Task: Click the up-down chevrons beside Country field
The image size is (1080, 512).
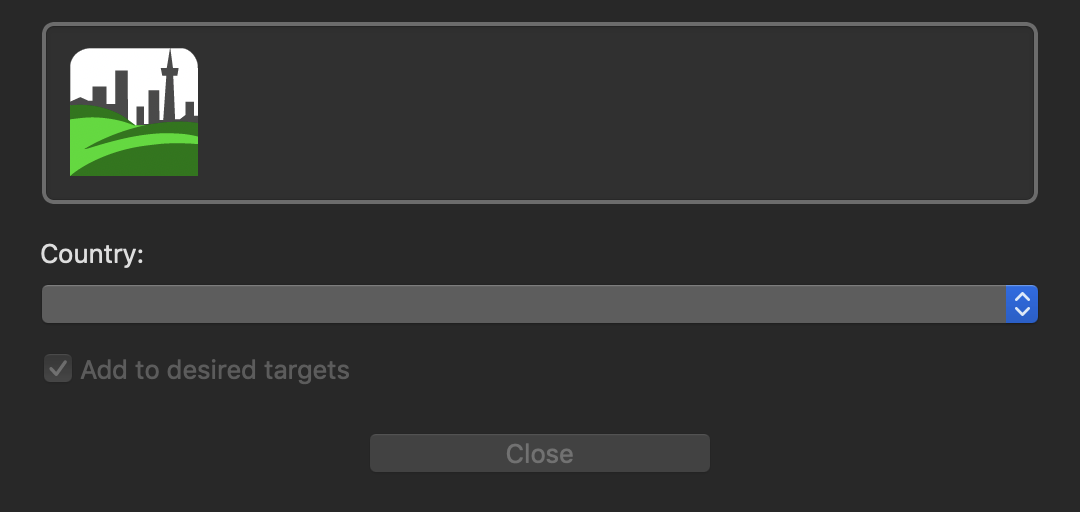Action: (1022, 304)
